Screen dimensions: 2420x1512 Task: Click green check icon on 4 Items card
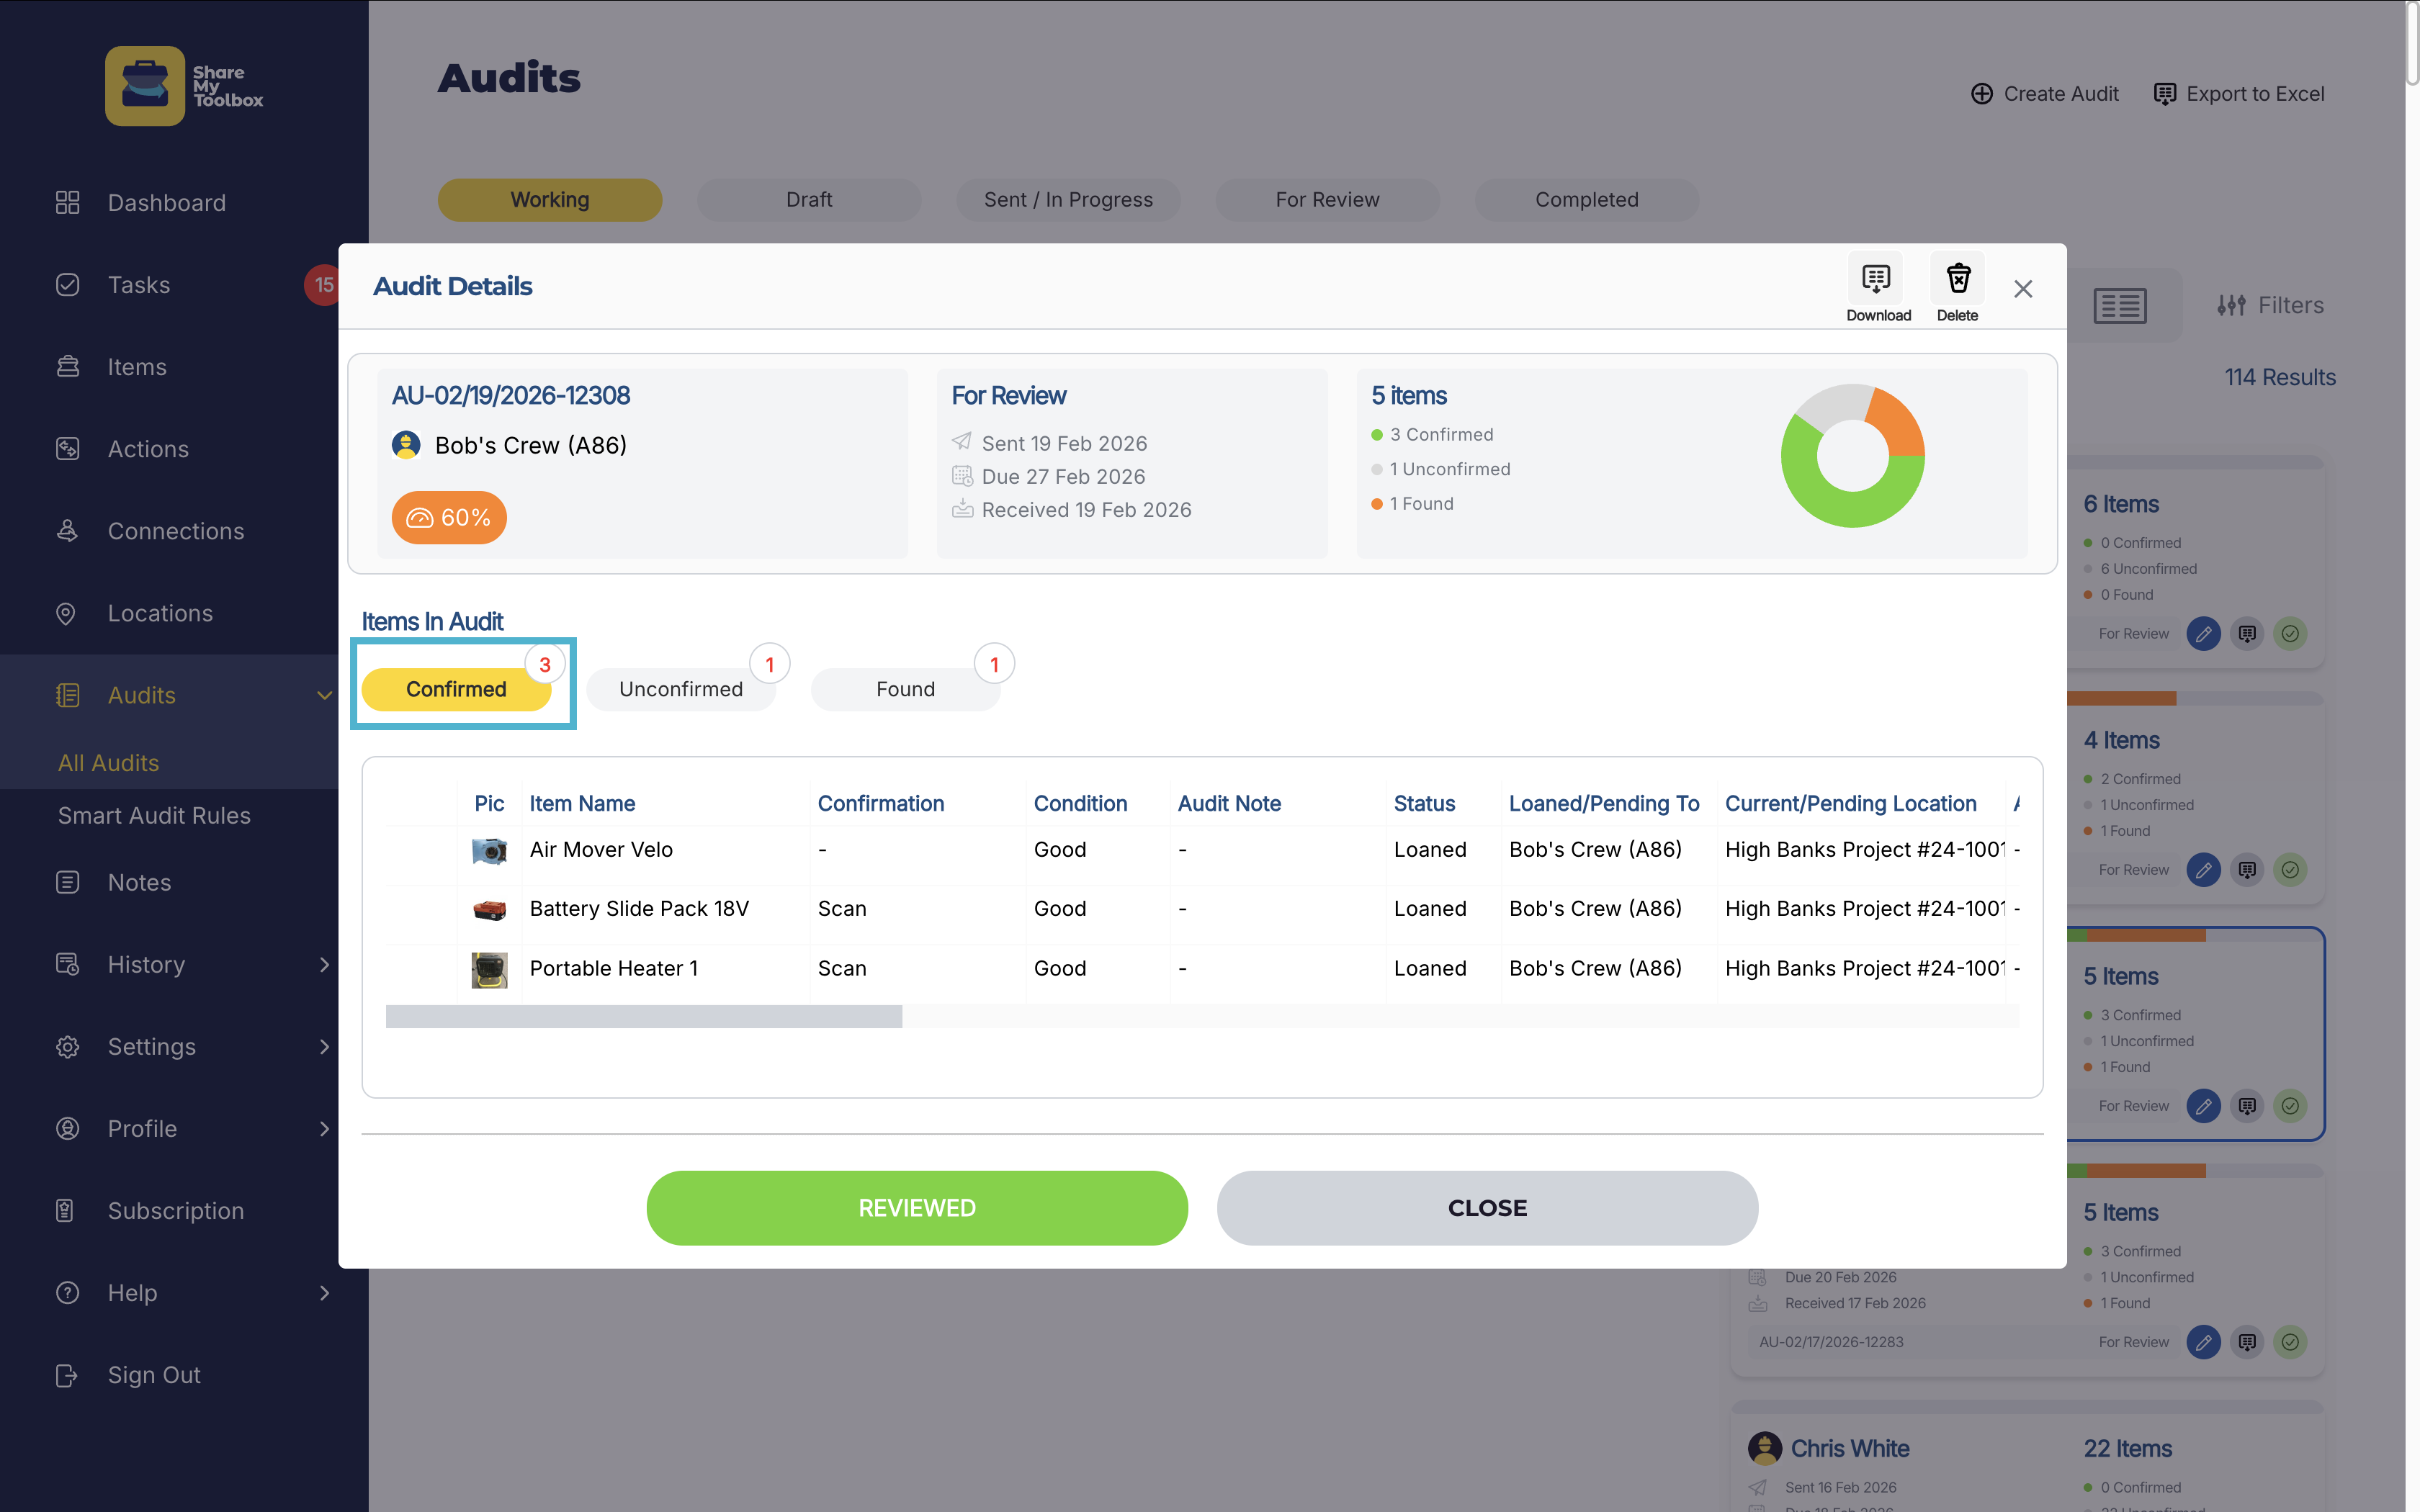tap(2291, 869)
